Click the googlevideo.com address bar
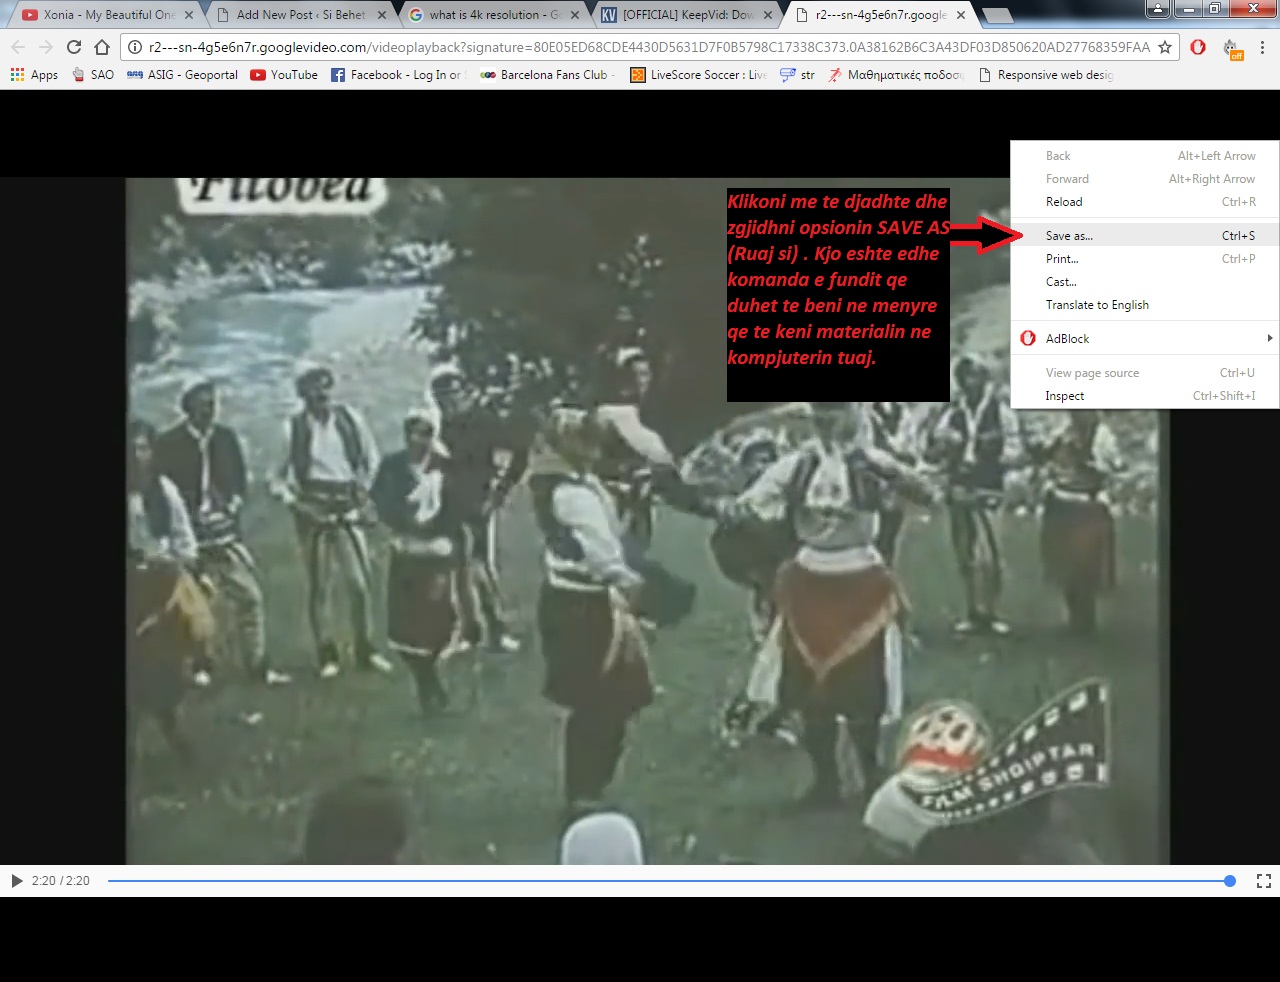 click(x=650, y=47)
